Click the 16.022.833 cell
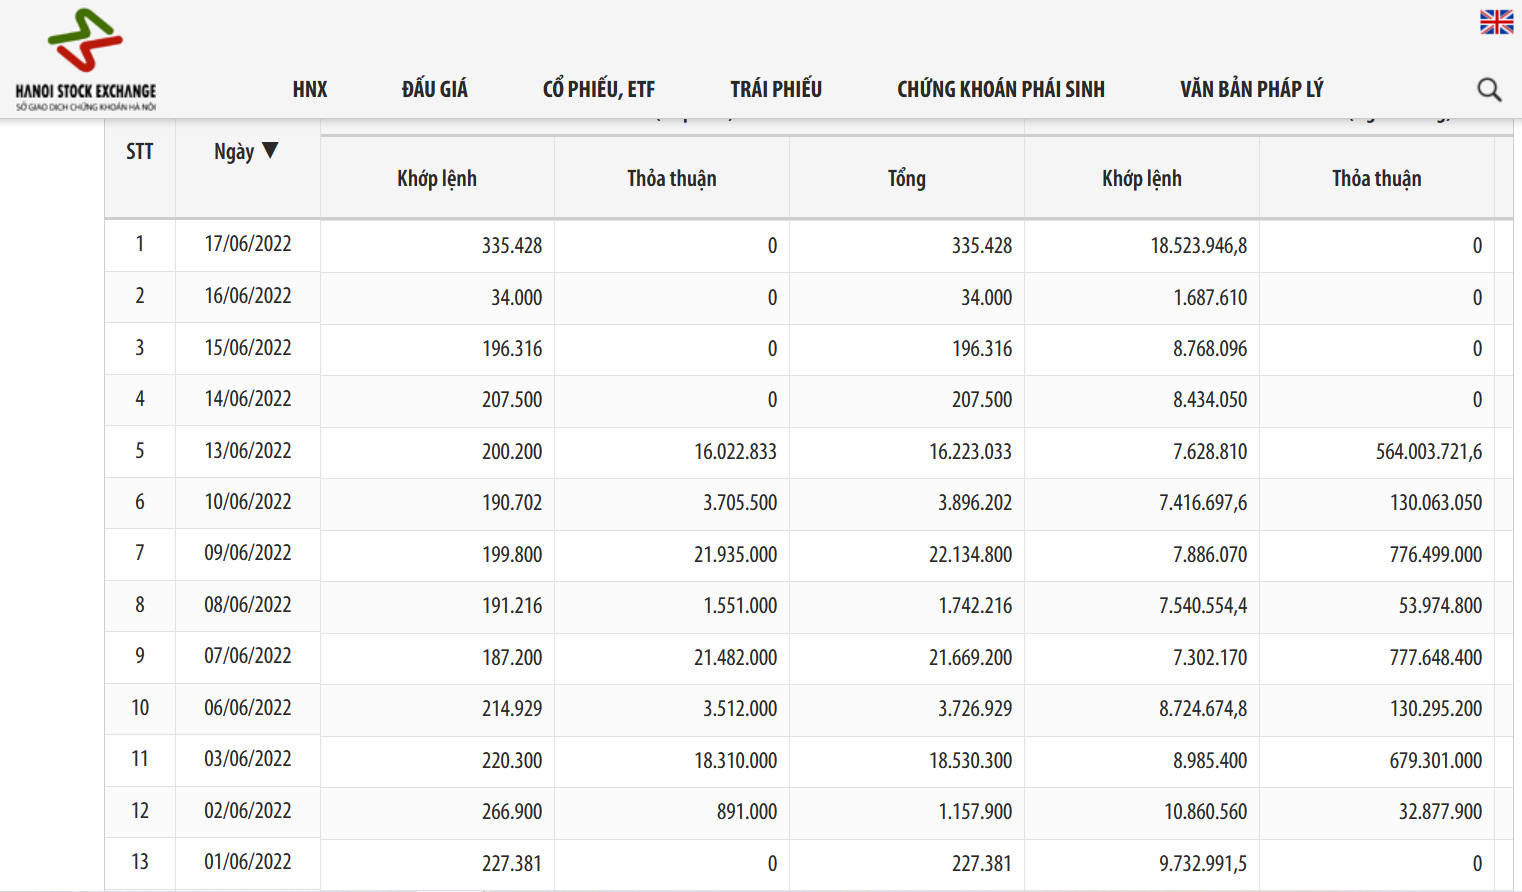The height and width of the screenshot is (892, 1522). (x=735, y=452)
